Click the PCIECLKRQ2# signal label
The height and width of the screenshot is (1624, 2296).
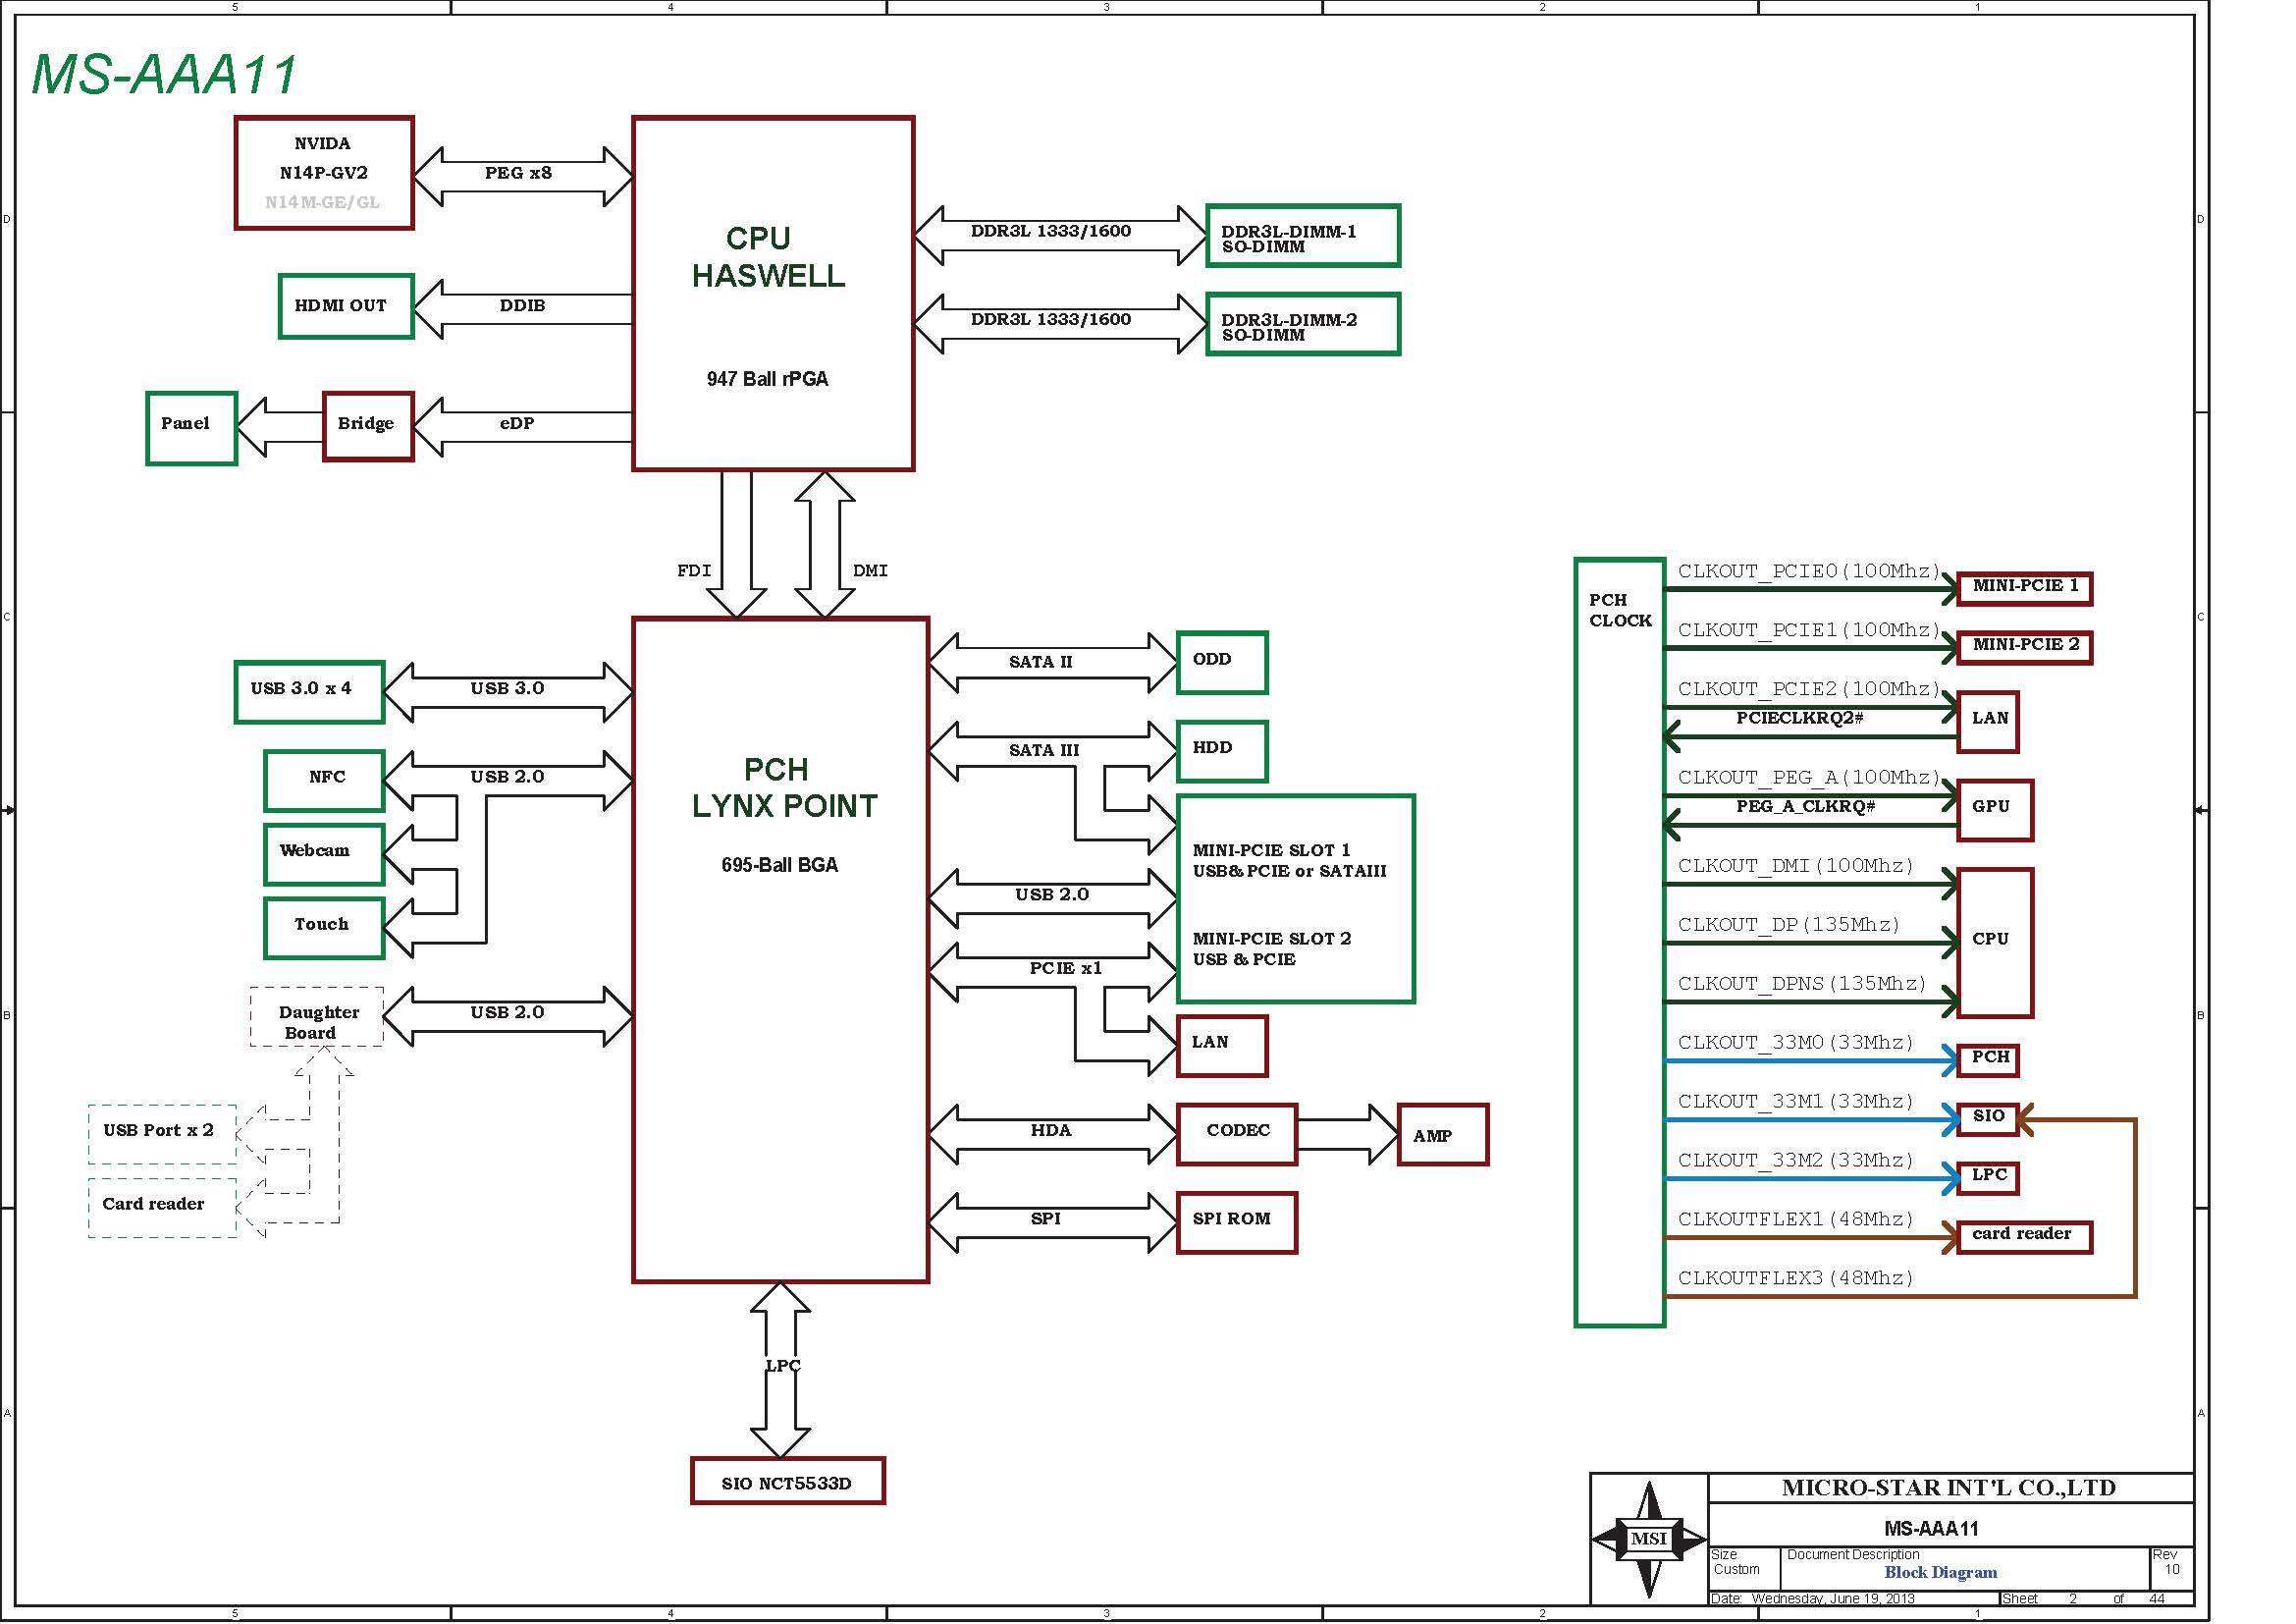pyautogui.click(x=1799, y=718)
